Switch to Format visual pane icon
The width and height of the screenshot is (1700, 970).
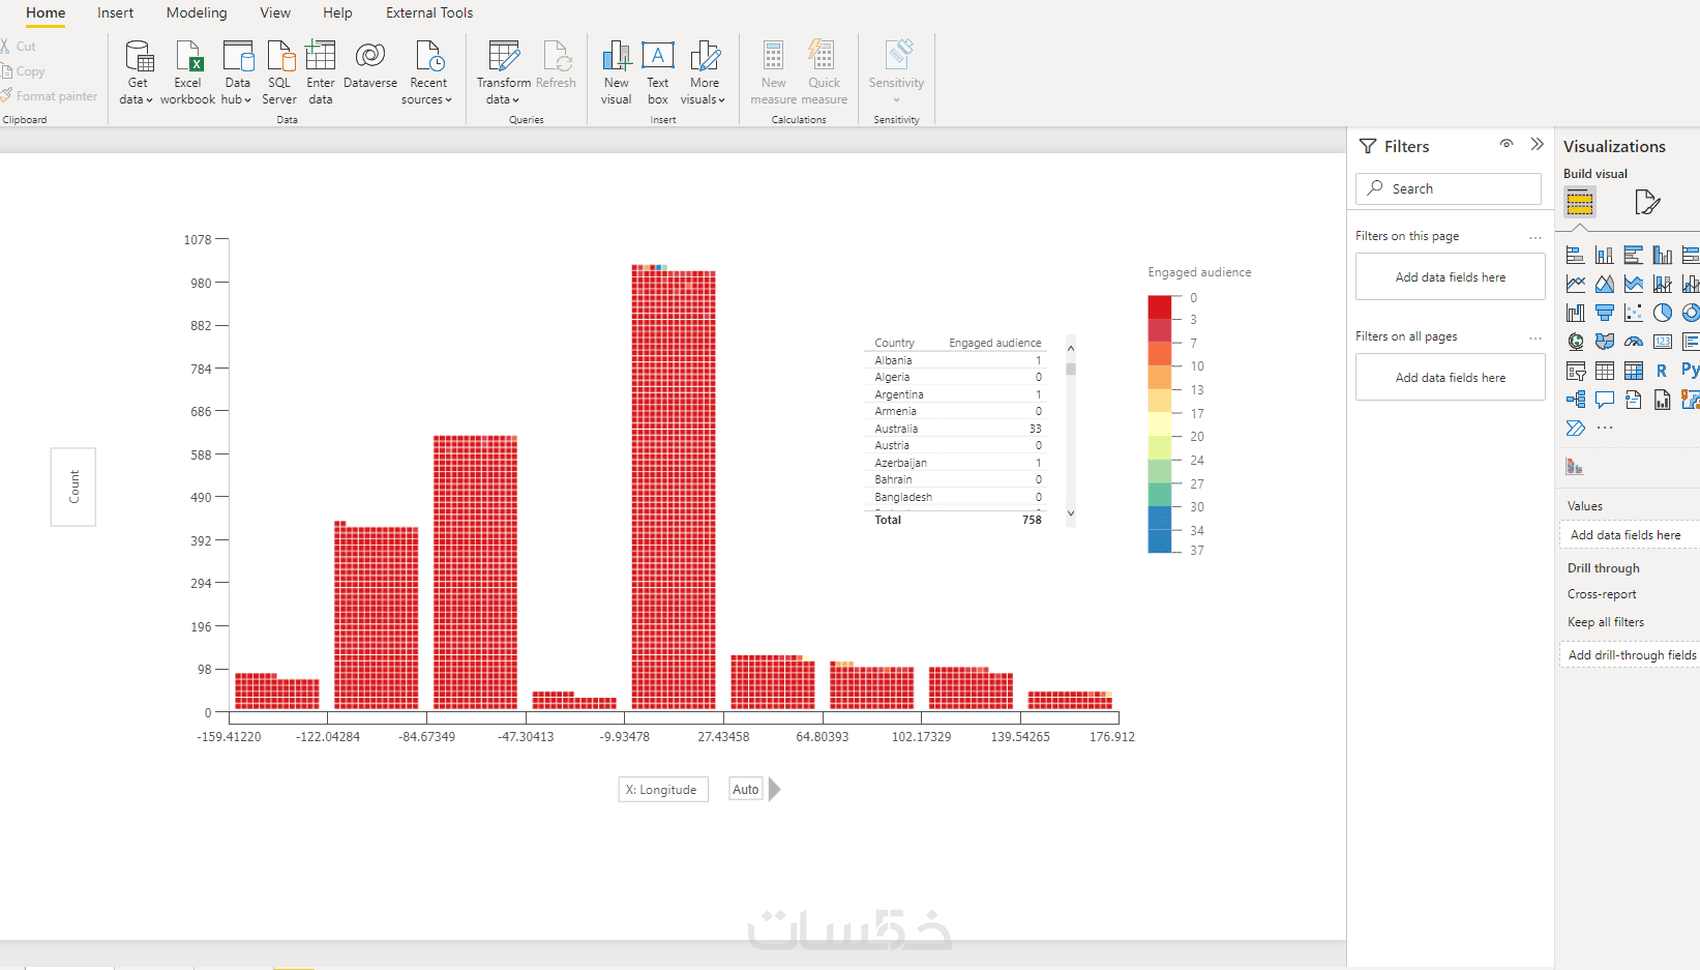[1646, 202]
